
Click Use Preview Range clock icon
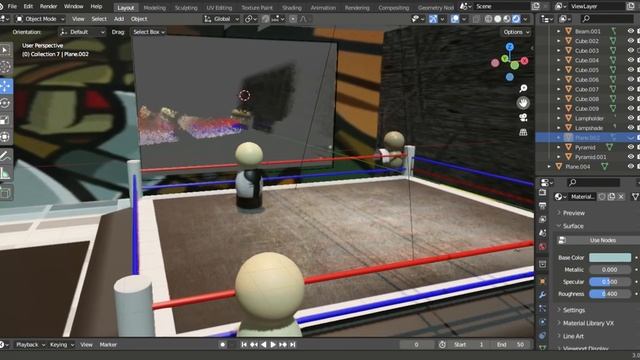coord(442,345)
